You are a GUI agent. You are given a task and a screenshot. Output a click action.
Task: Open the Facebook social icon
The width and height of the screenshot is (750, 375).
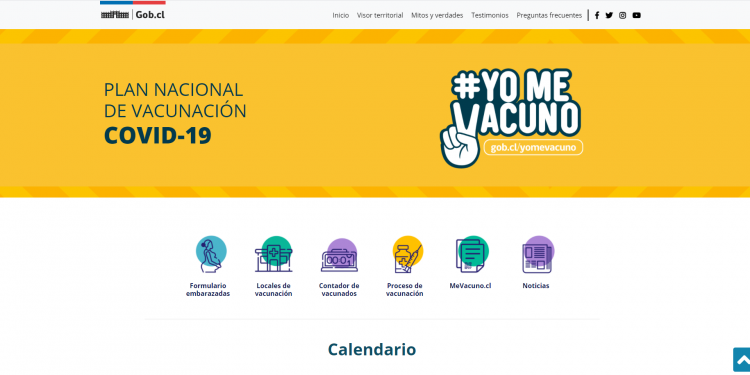point(597,15)
